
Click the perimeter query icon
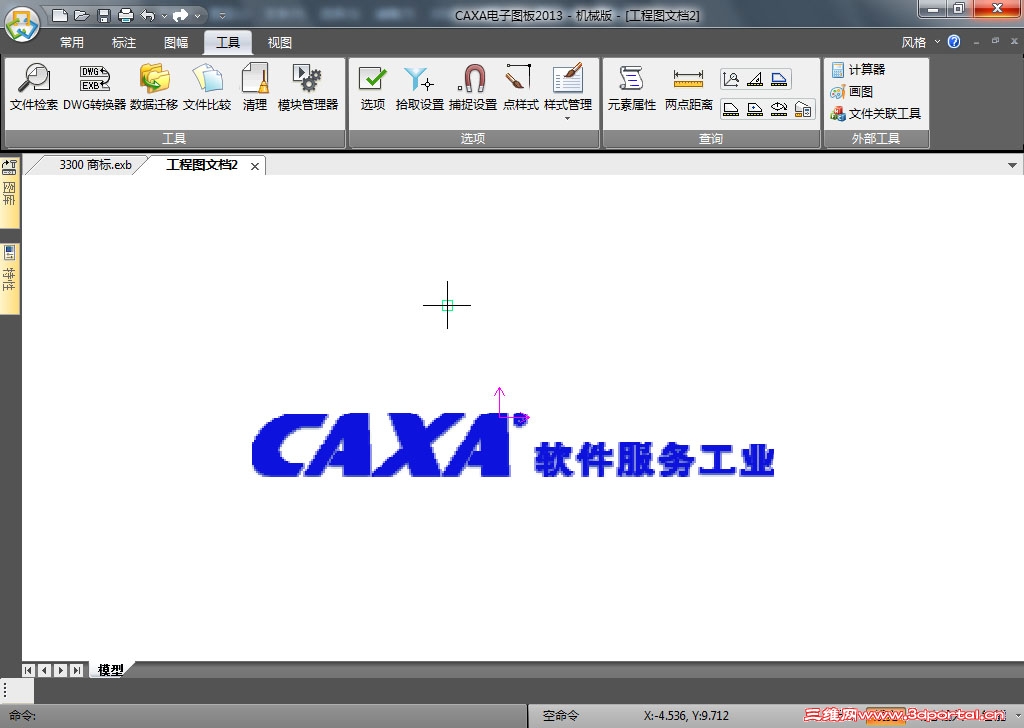(x=779, y=79)
